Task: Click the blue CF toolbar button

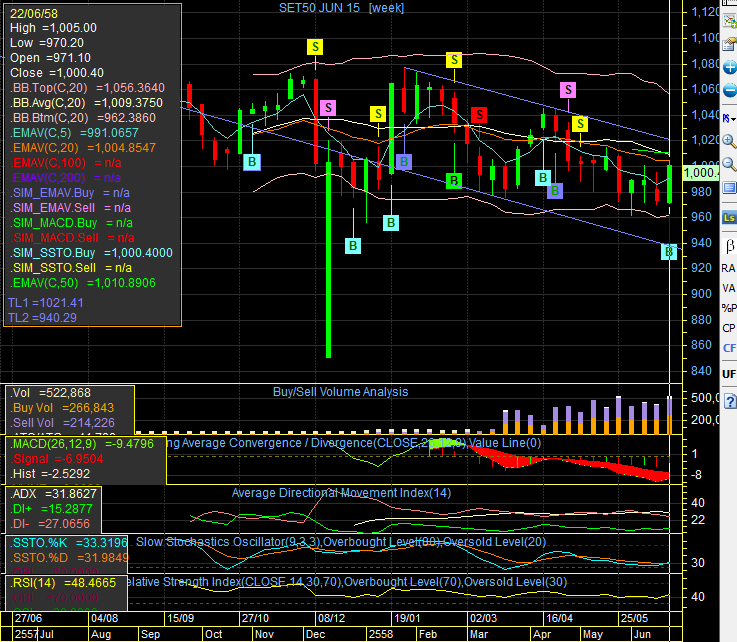Action: coord(729,348)
